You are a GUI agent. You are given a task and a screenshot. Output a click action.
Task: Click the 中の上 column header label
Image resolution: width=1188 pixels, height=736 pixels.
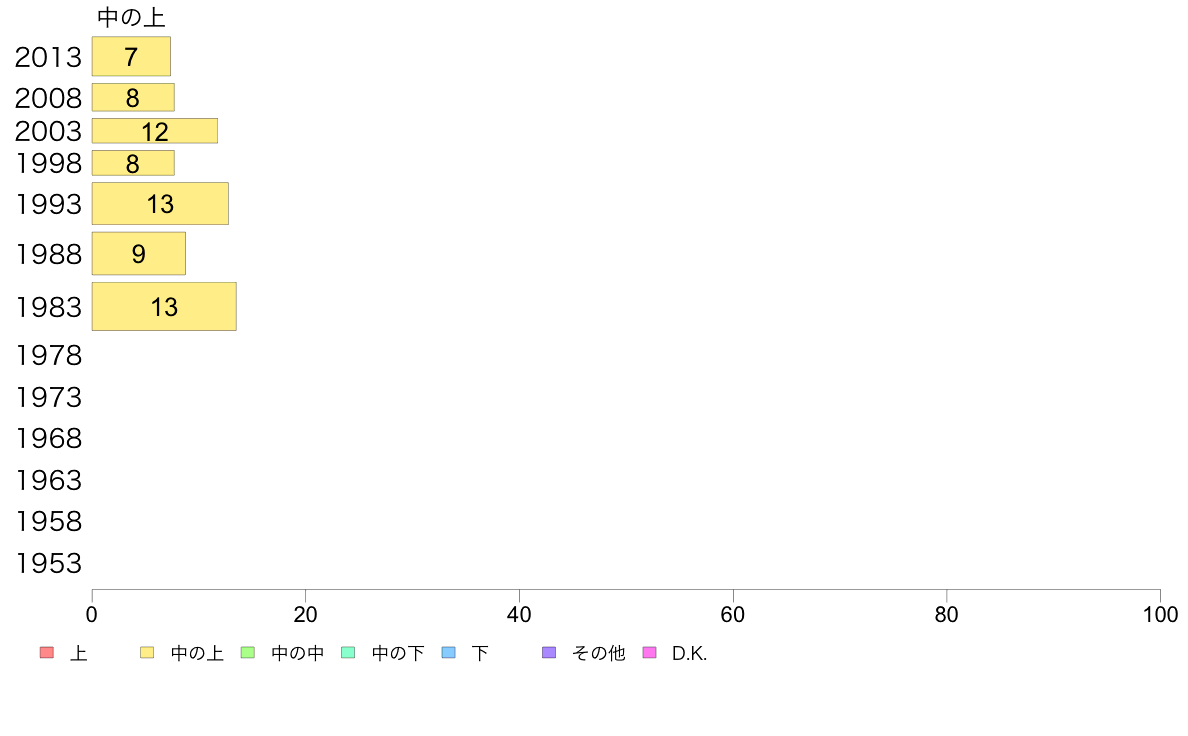tap(131, 17)
